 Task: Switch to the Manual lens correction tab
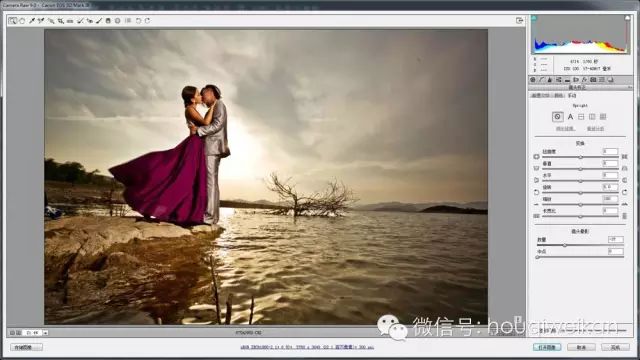pos(572,96)
